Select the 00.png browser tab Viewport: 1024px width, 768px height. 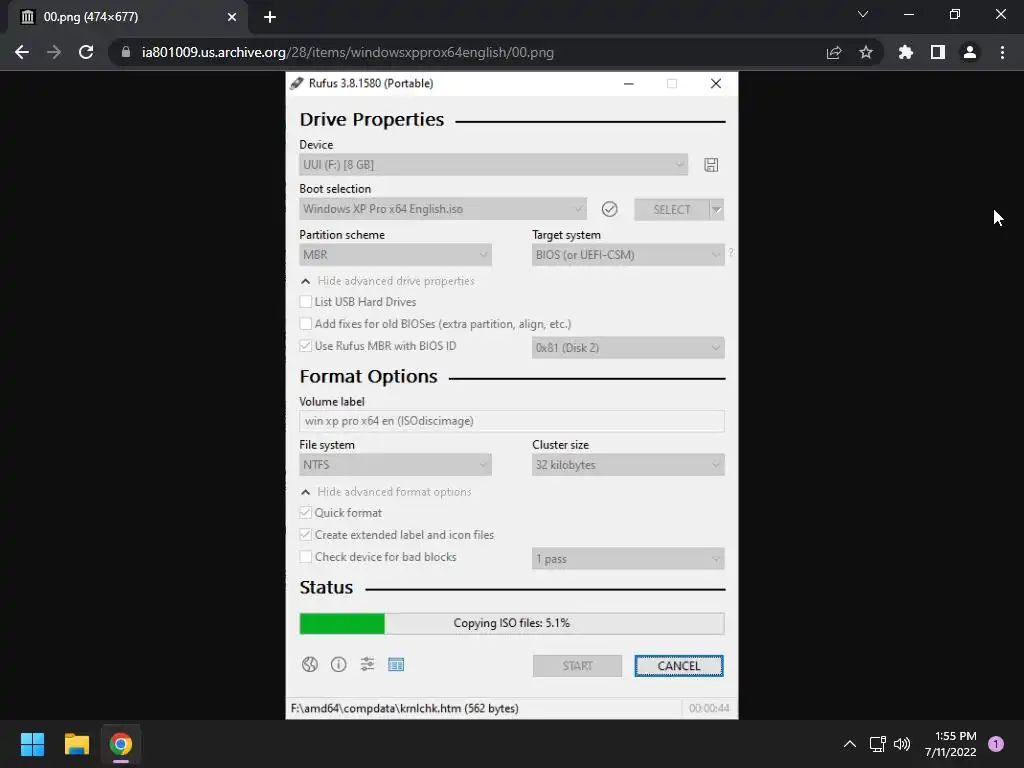coord(127,17)
